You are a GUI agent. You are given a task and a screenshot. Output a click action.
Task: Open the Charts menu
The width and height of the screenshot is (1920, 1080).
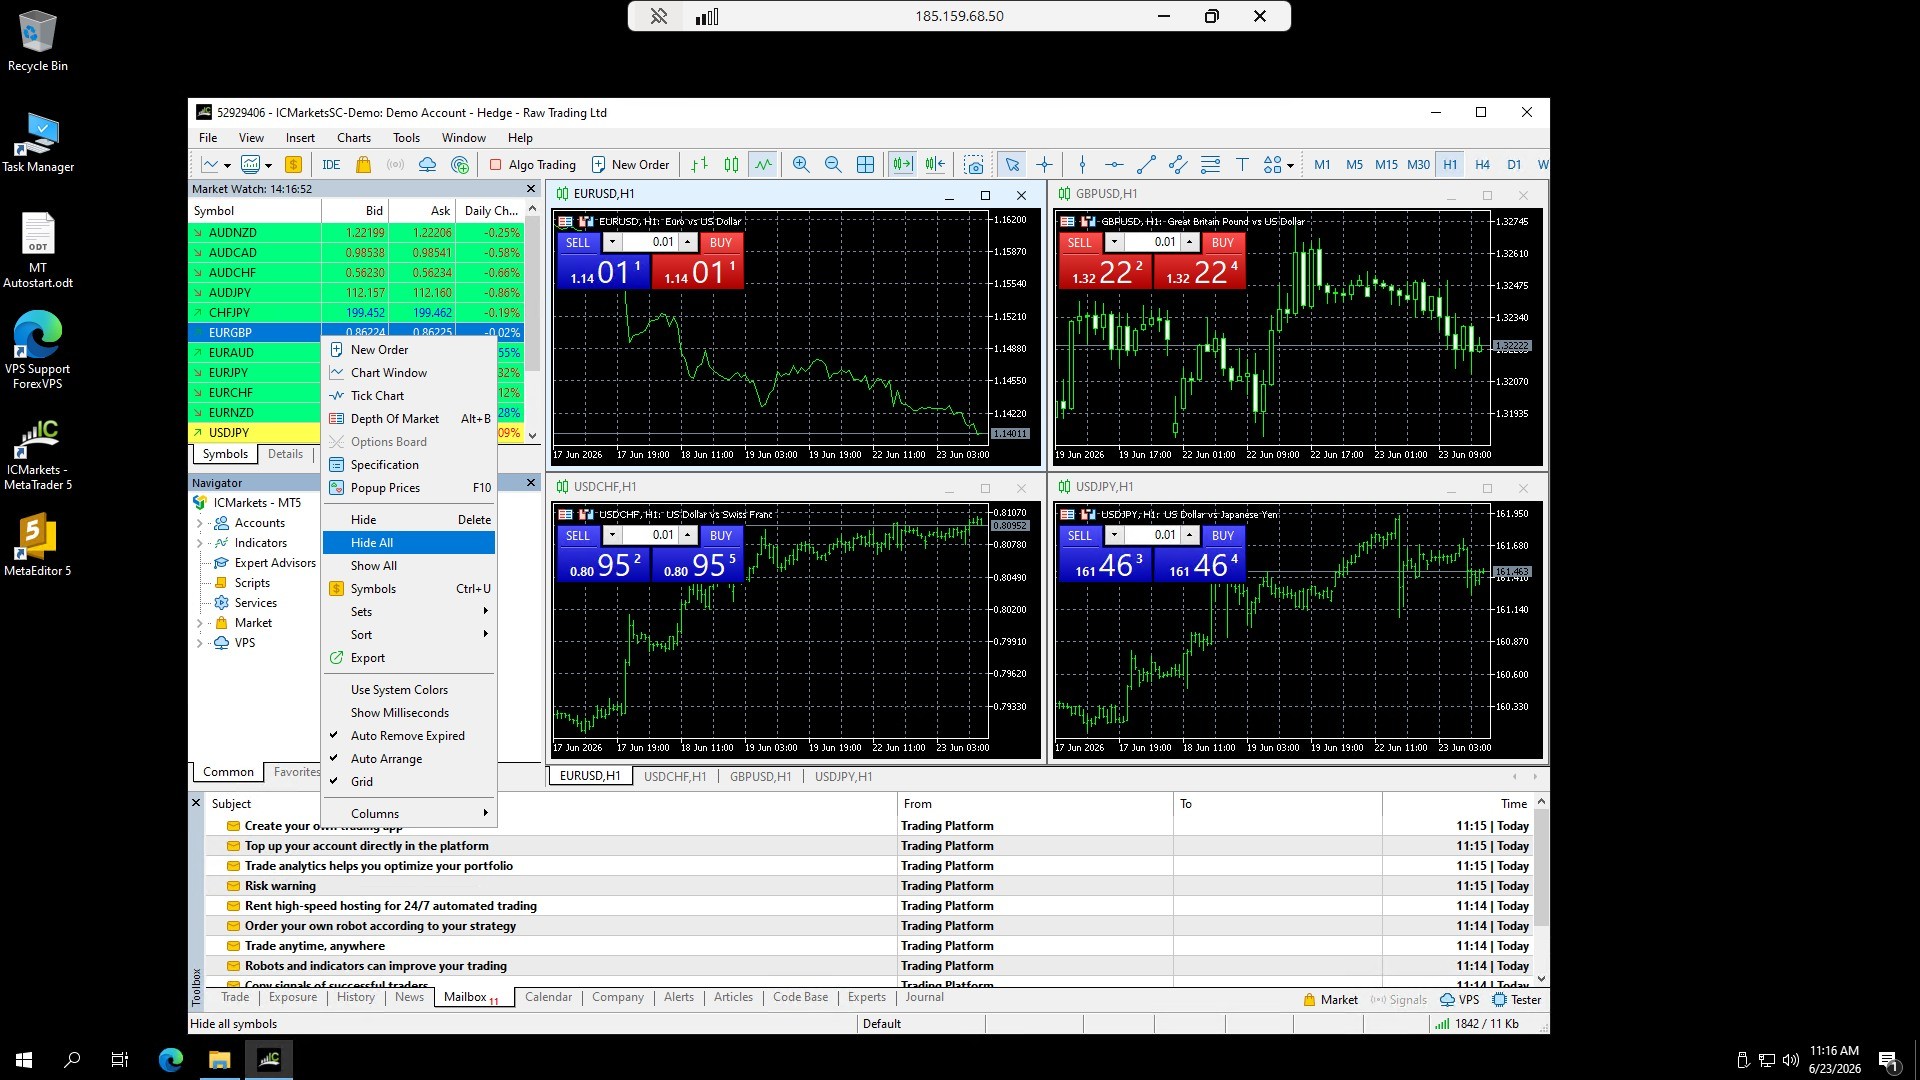[354, 138]
